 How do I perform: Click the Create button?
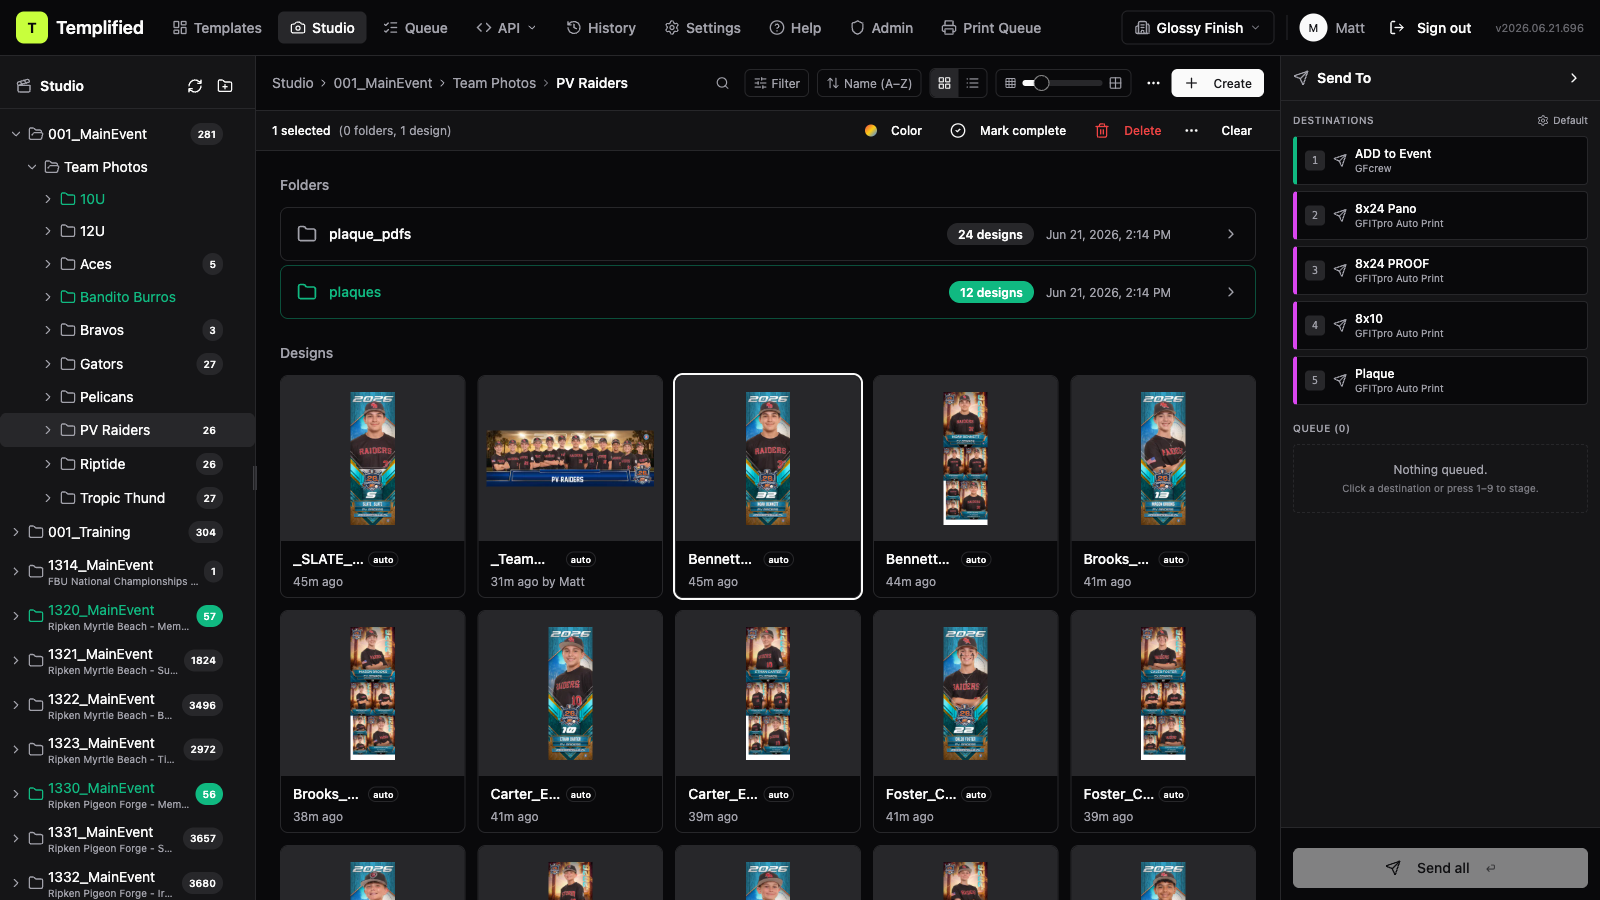click(1218, 83)
